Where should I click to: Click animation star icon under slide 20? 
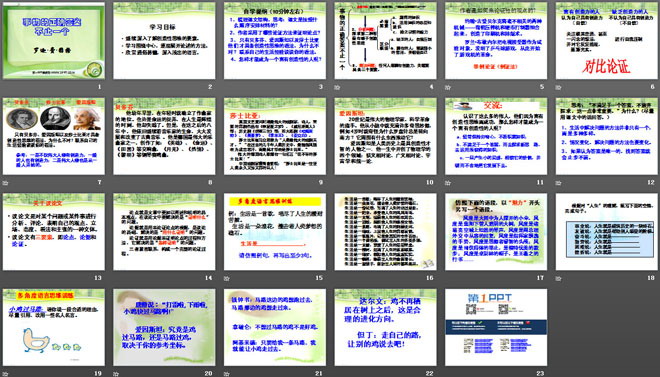point(117,374)
